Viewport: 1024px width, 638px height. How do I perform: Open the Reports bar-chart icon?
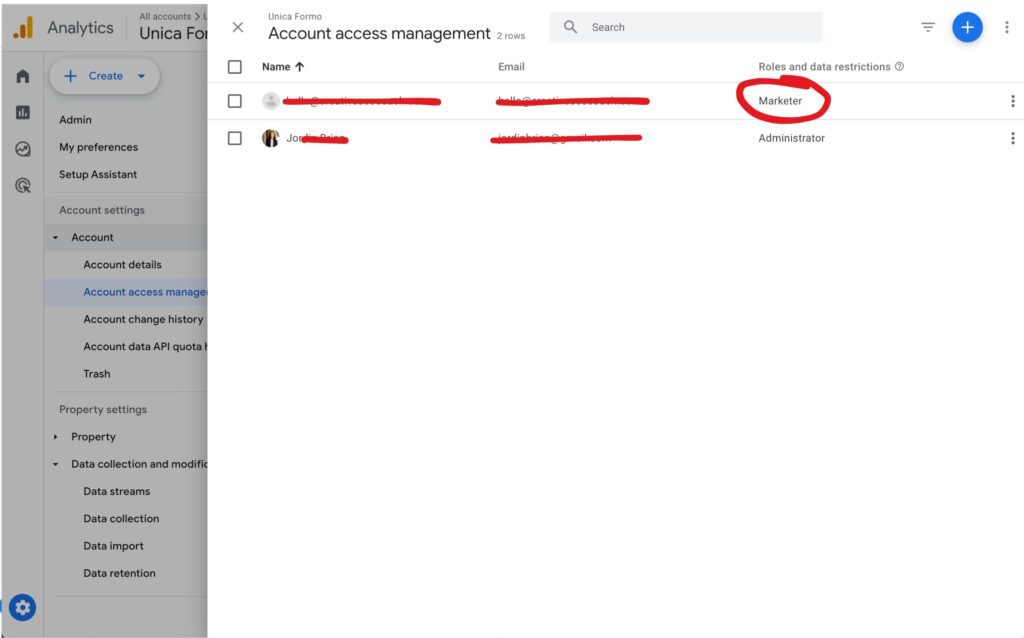[22, 113]
